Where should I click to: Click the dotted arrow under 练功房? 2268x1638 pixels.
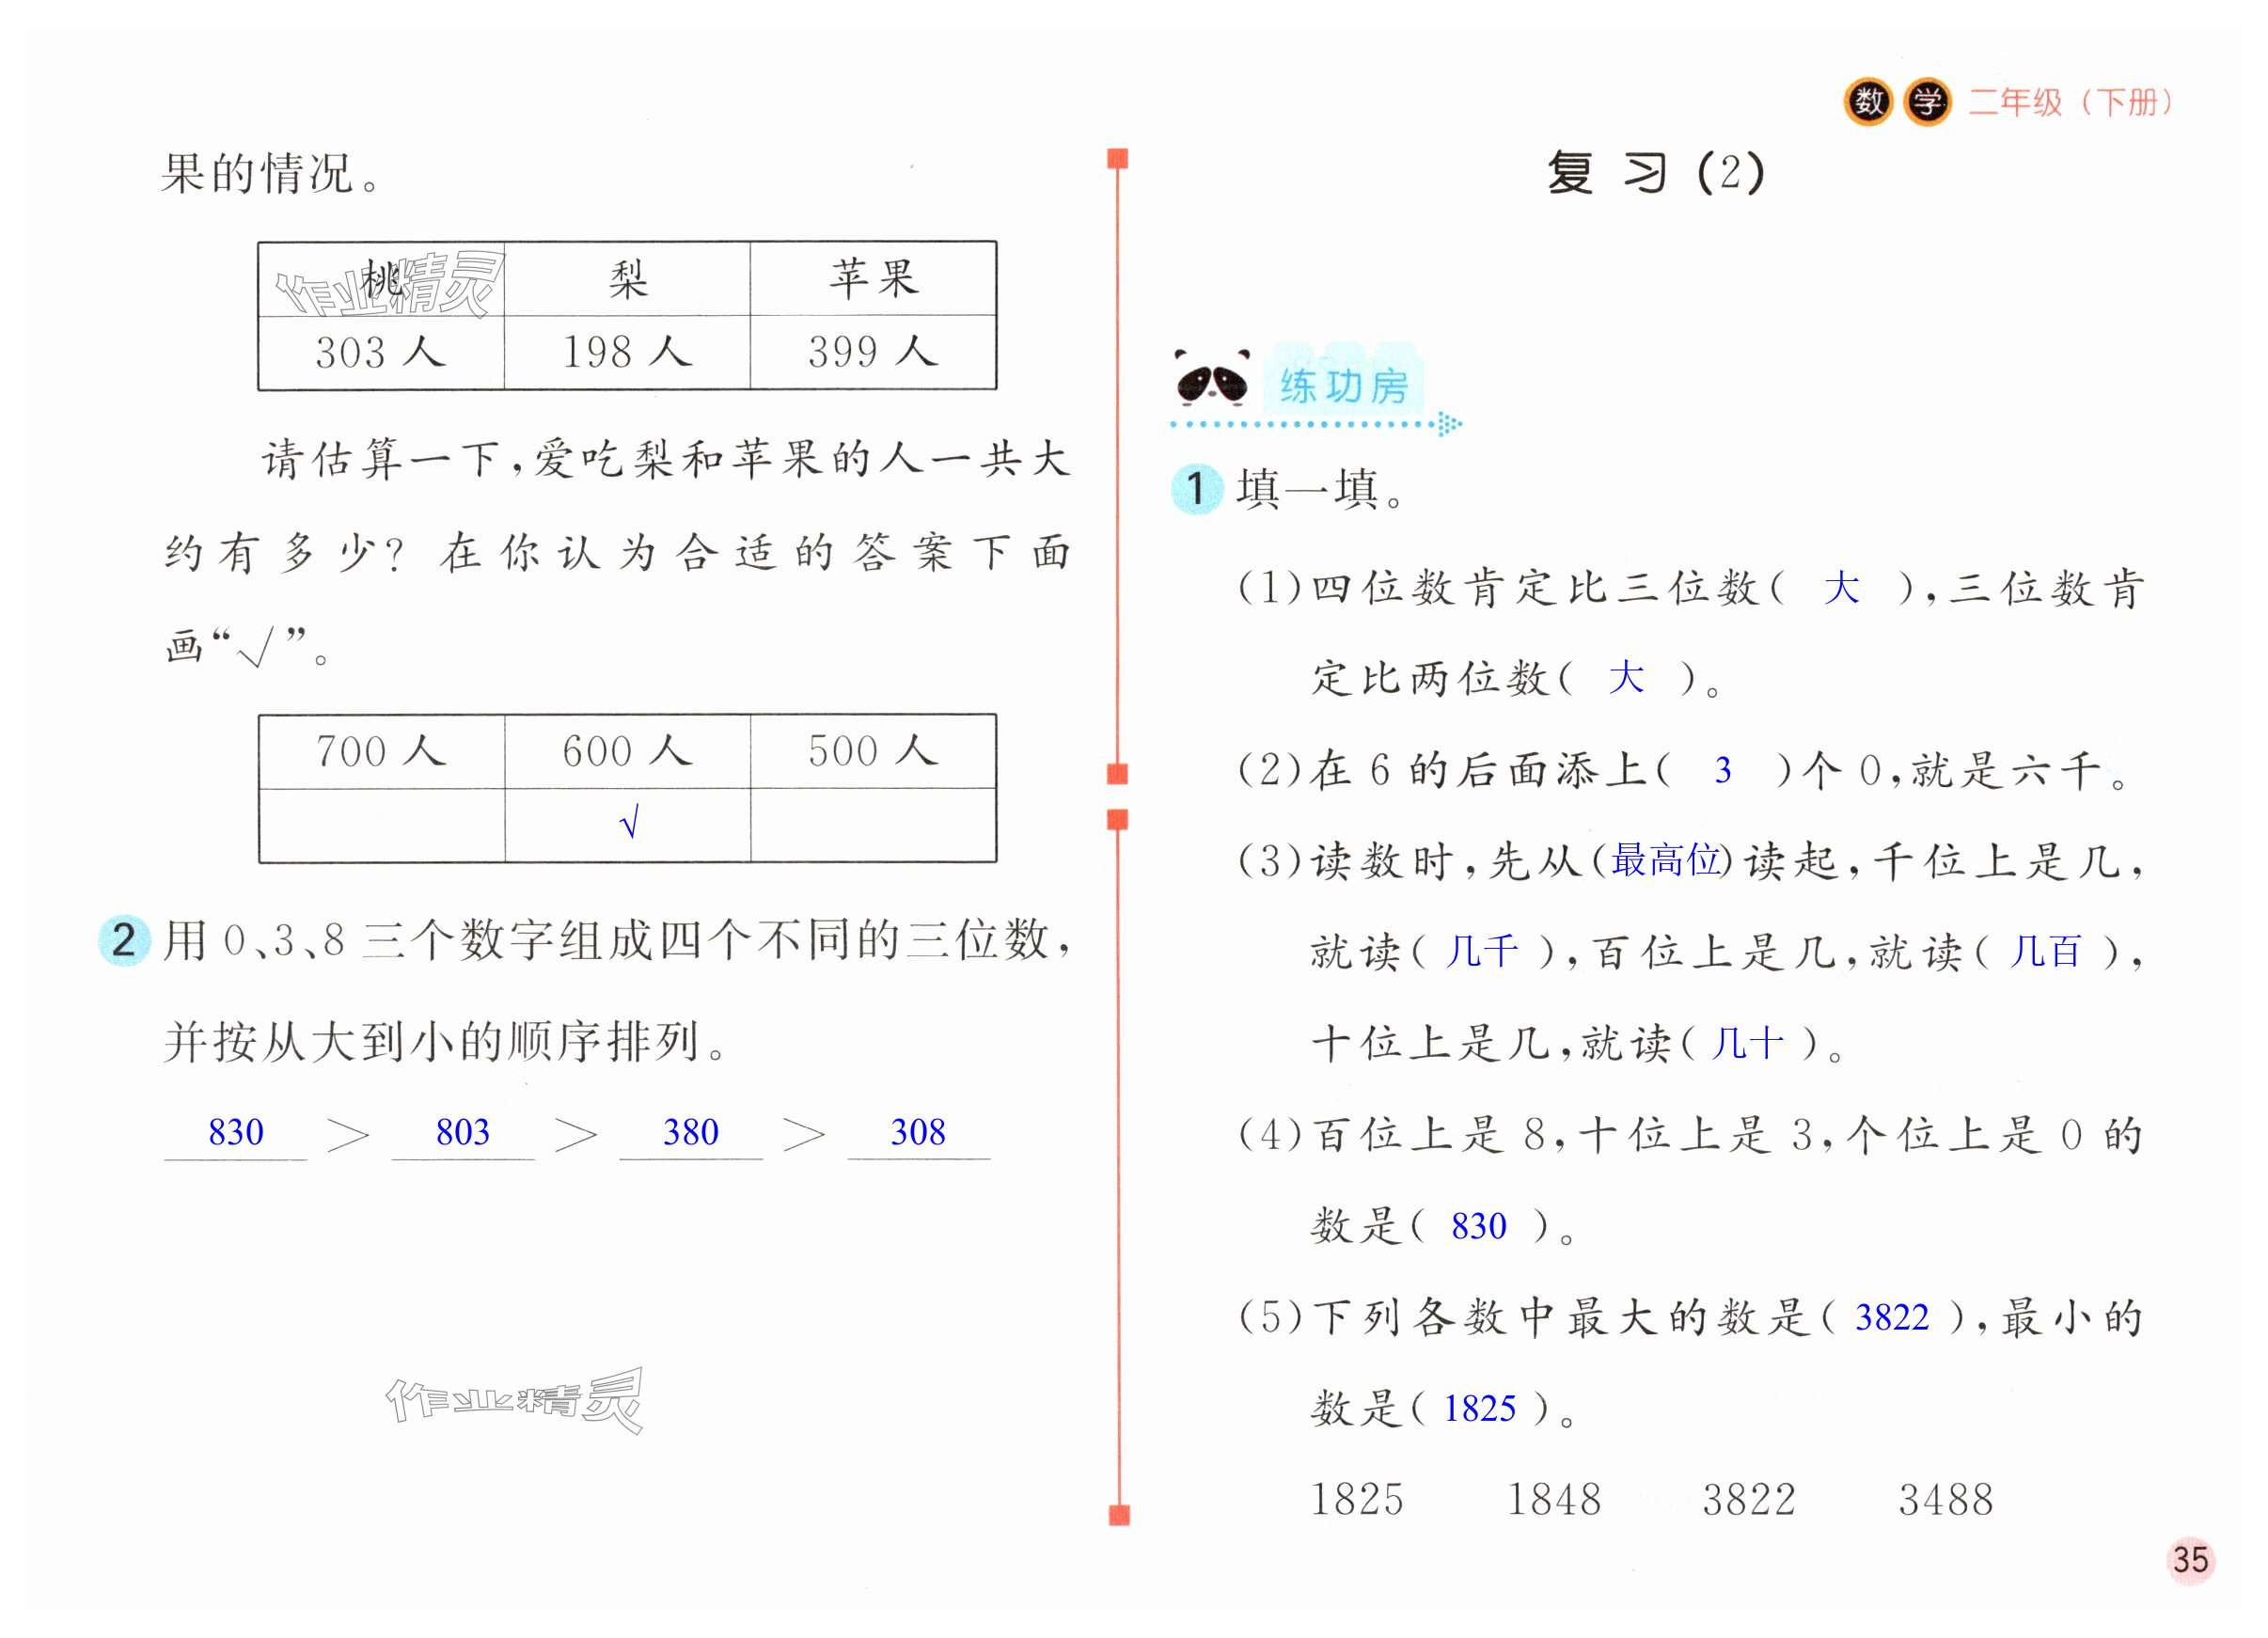(1317, 424)
